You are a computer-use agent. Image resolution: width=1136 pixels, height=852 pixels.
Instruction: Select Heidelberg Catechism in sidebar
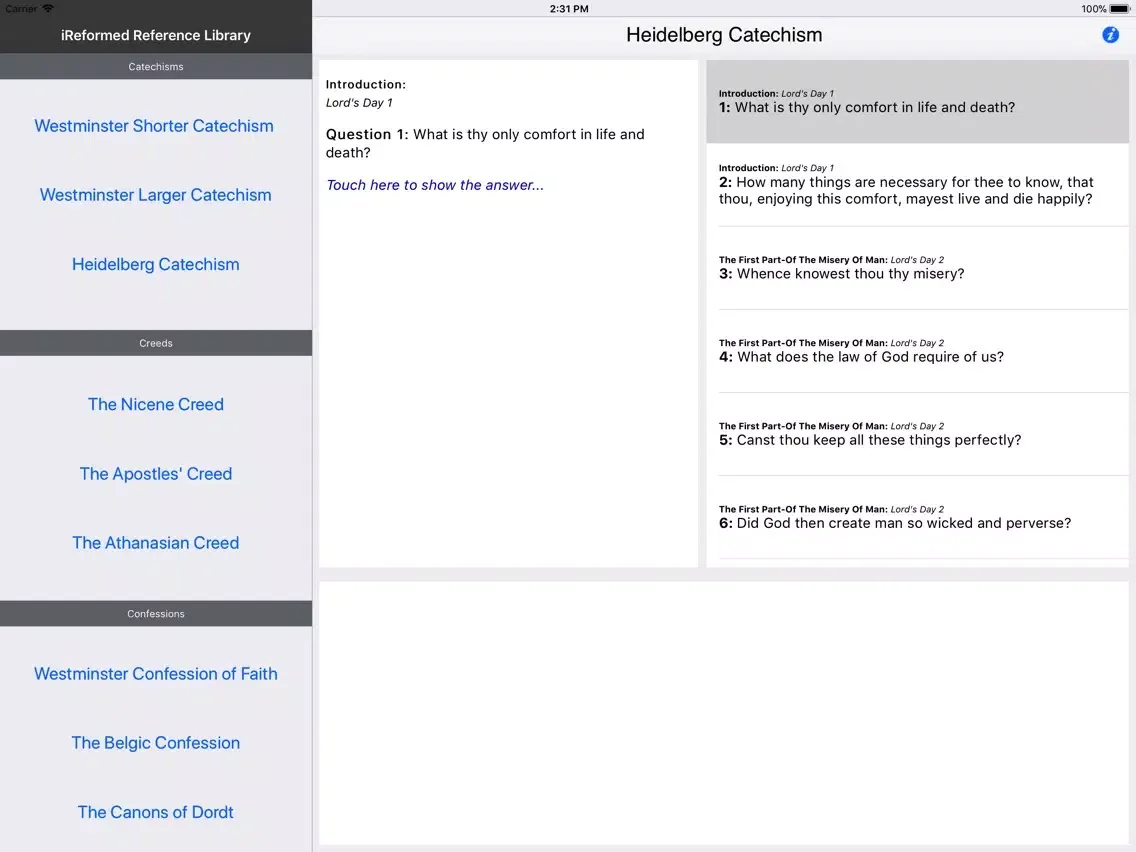click(x=155, y=264)
